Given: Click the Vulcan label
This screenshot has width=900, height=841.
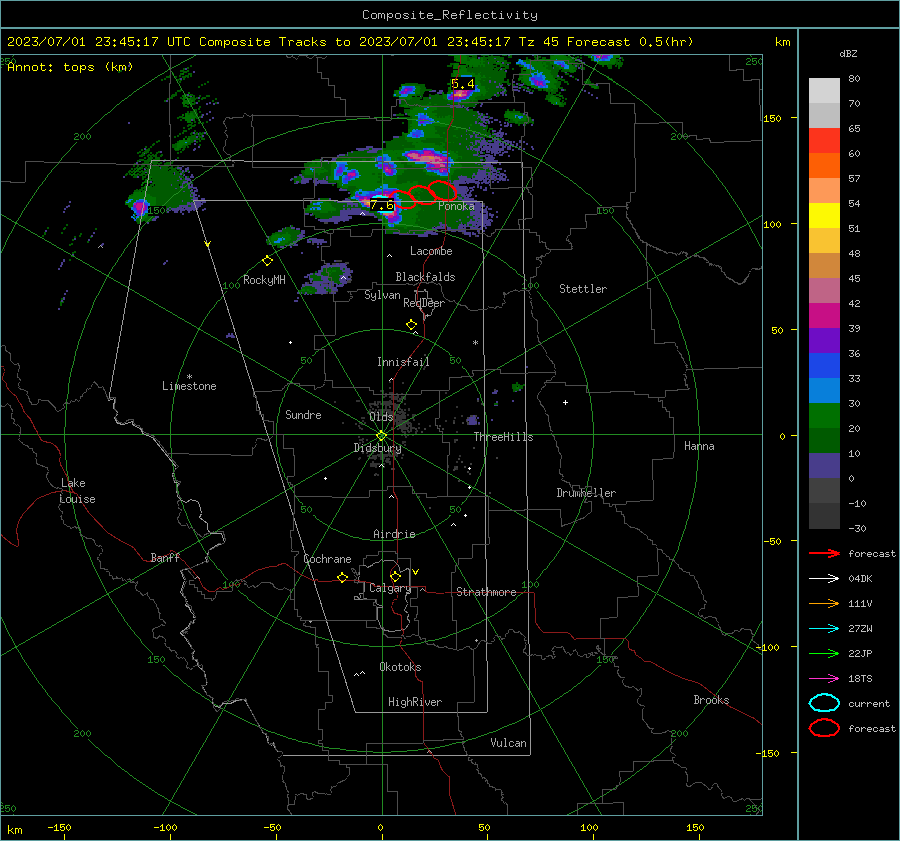Looking at the screenshot, I should pyautogui.click(x=508, y=743).
